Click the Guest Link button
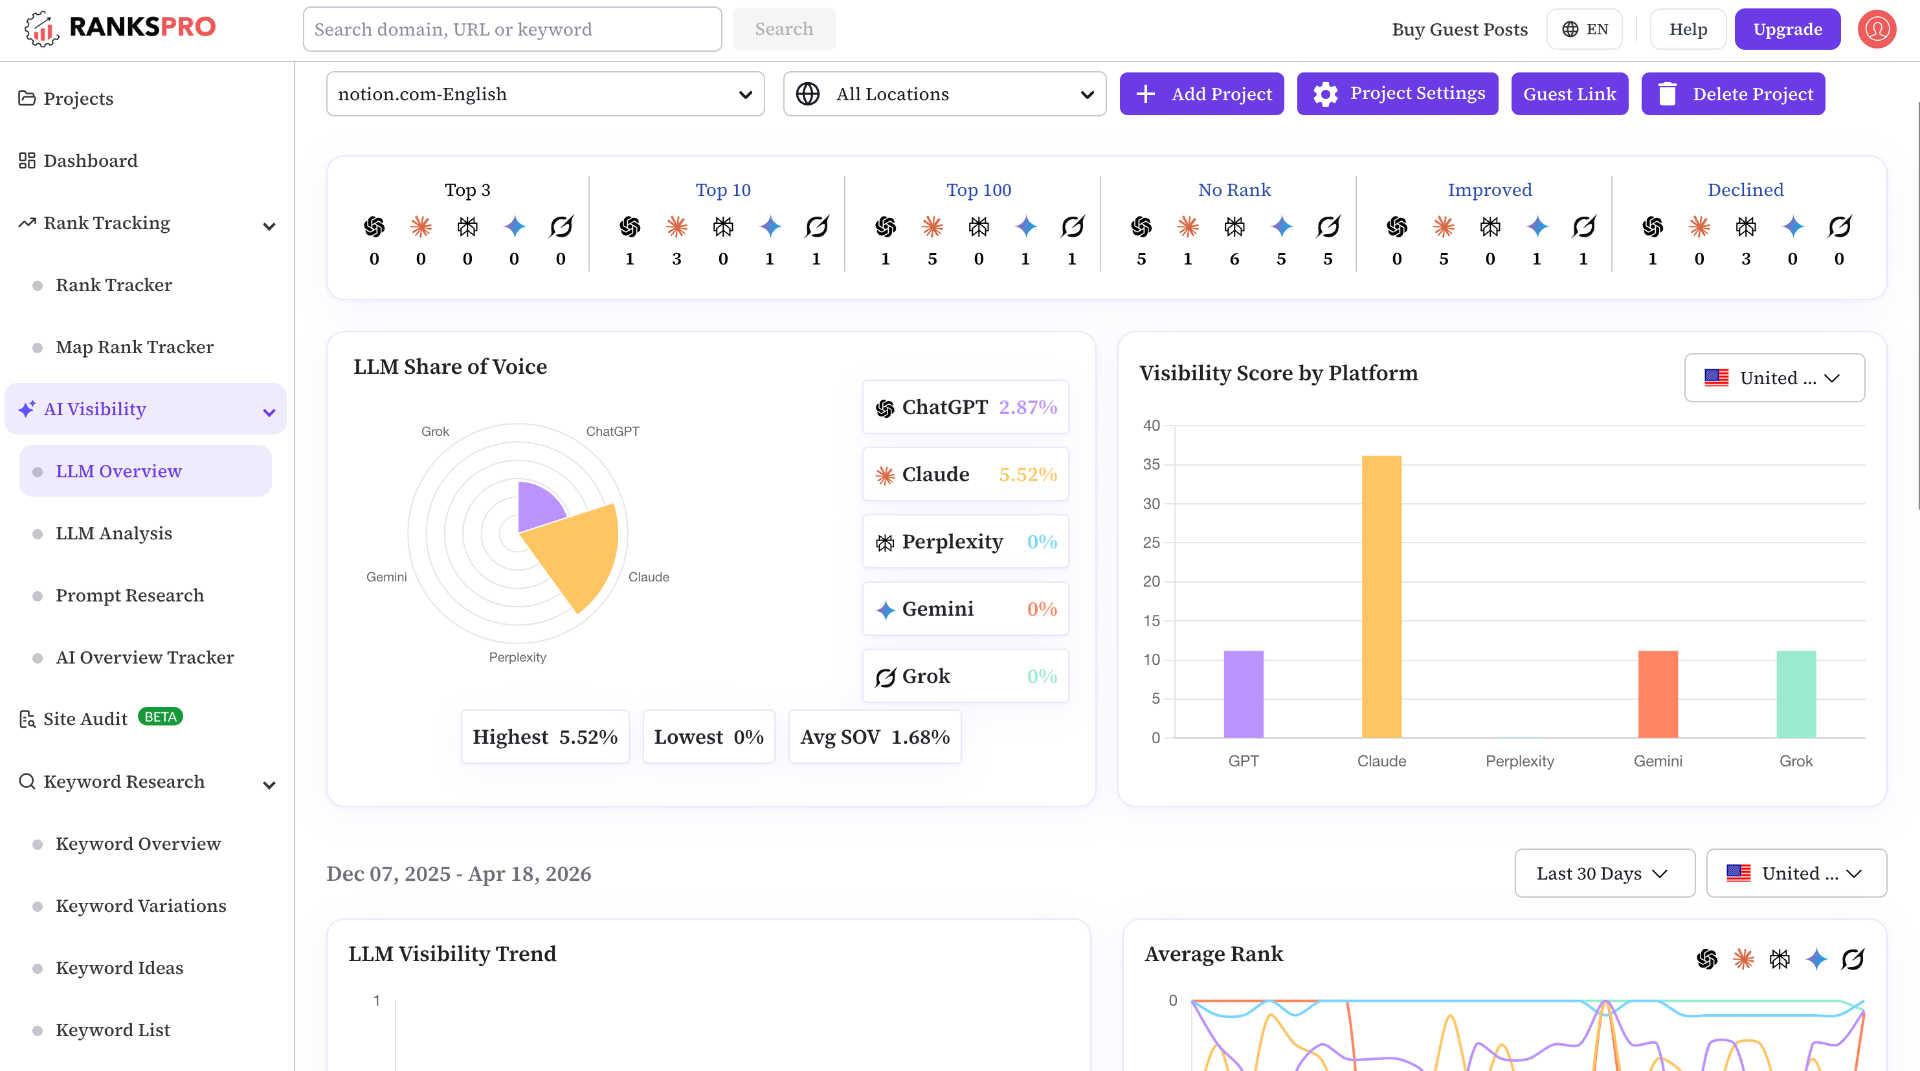The height and width of the screenshot is (1071, 1920). pyautogui.click(x=1569, y=94)
